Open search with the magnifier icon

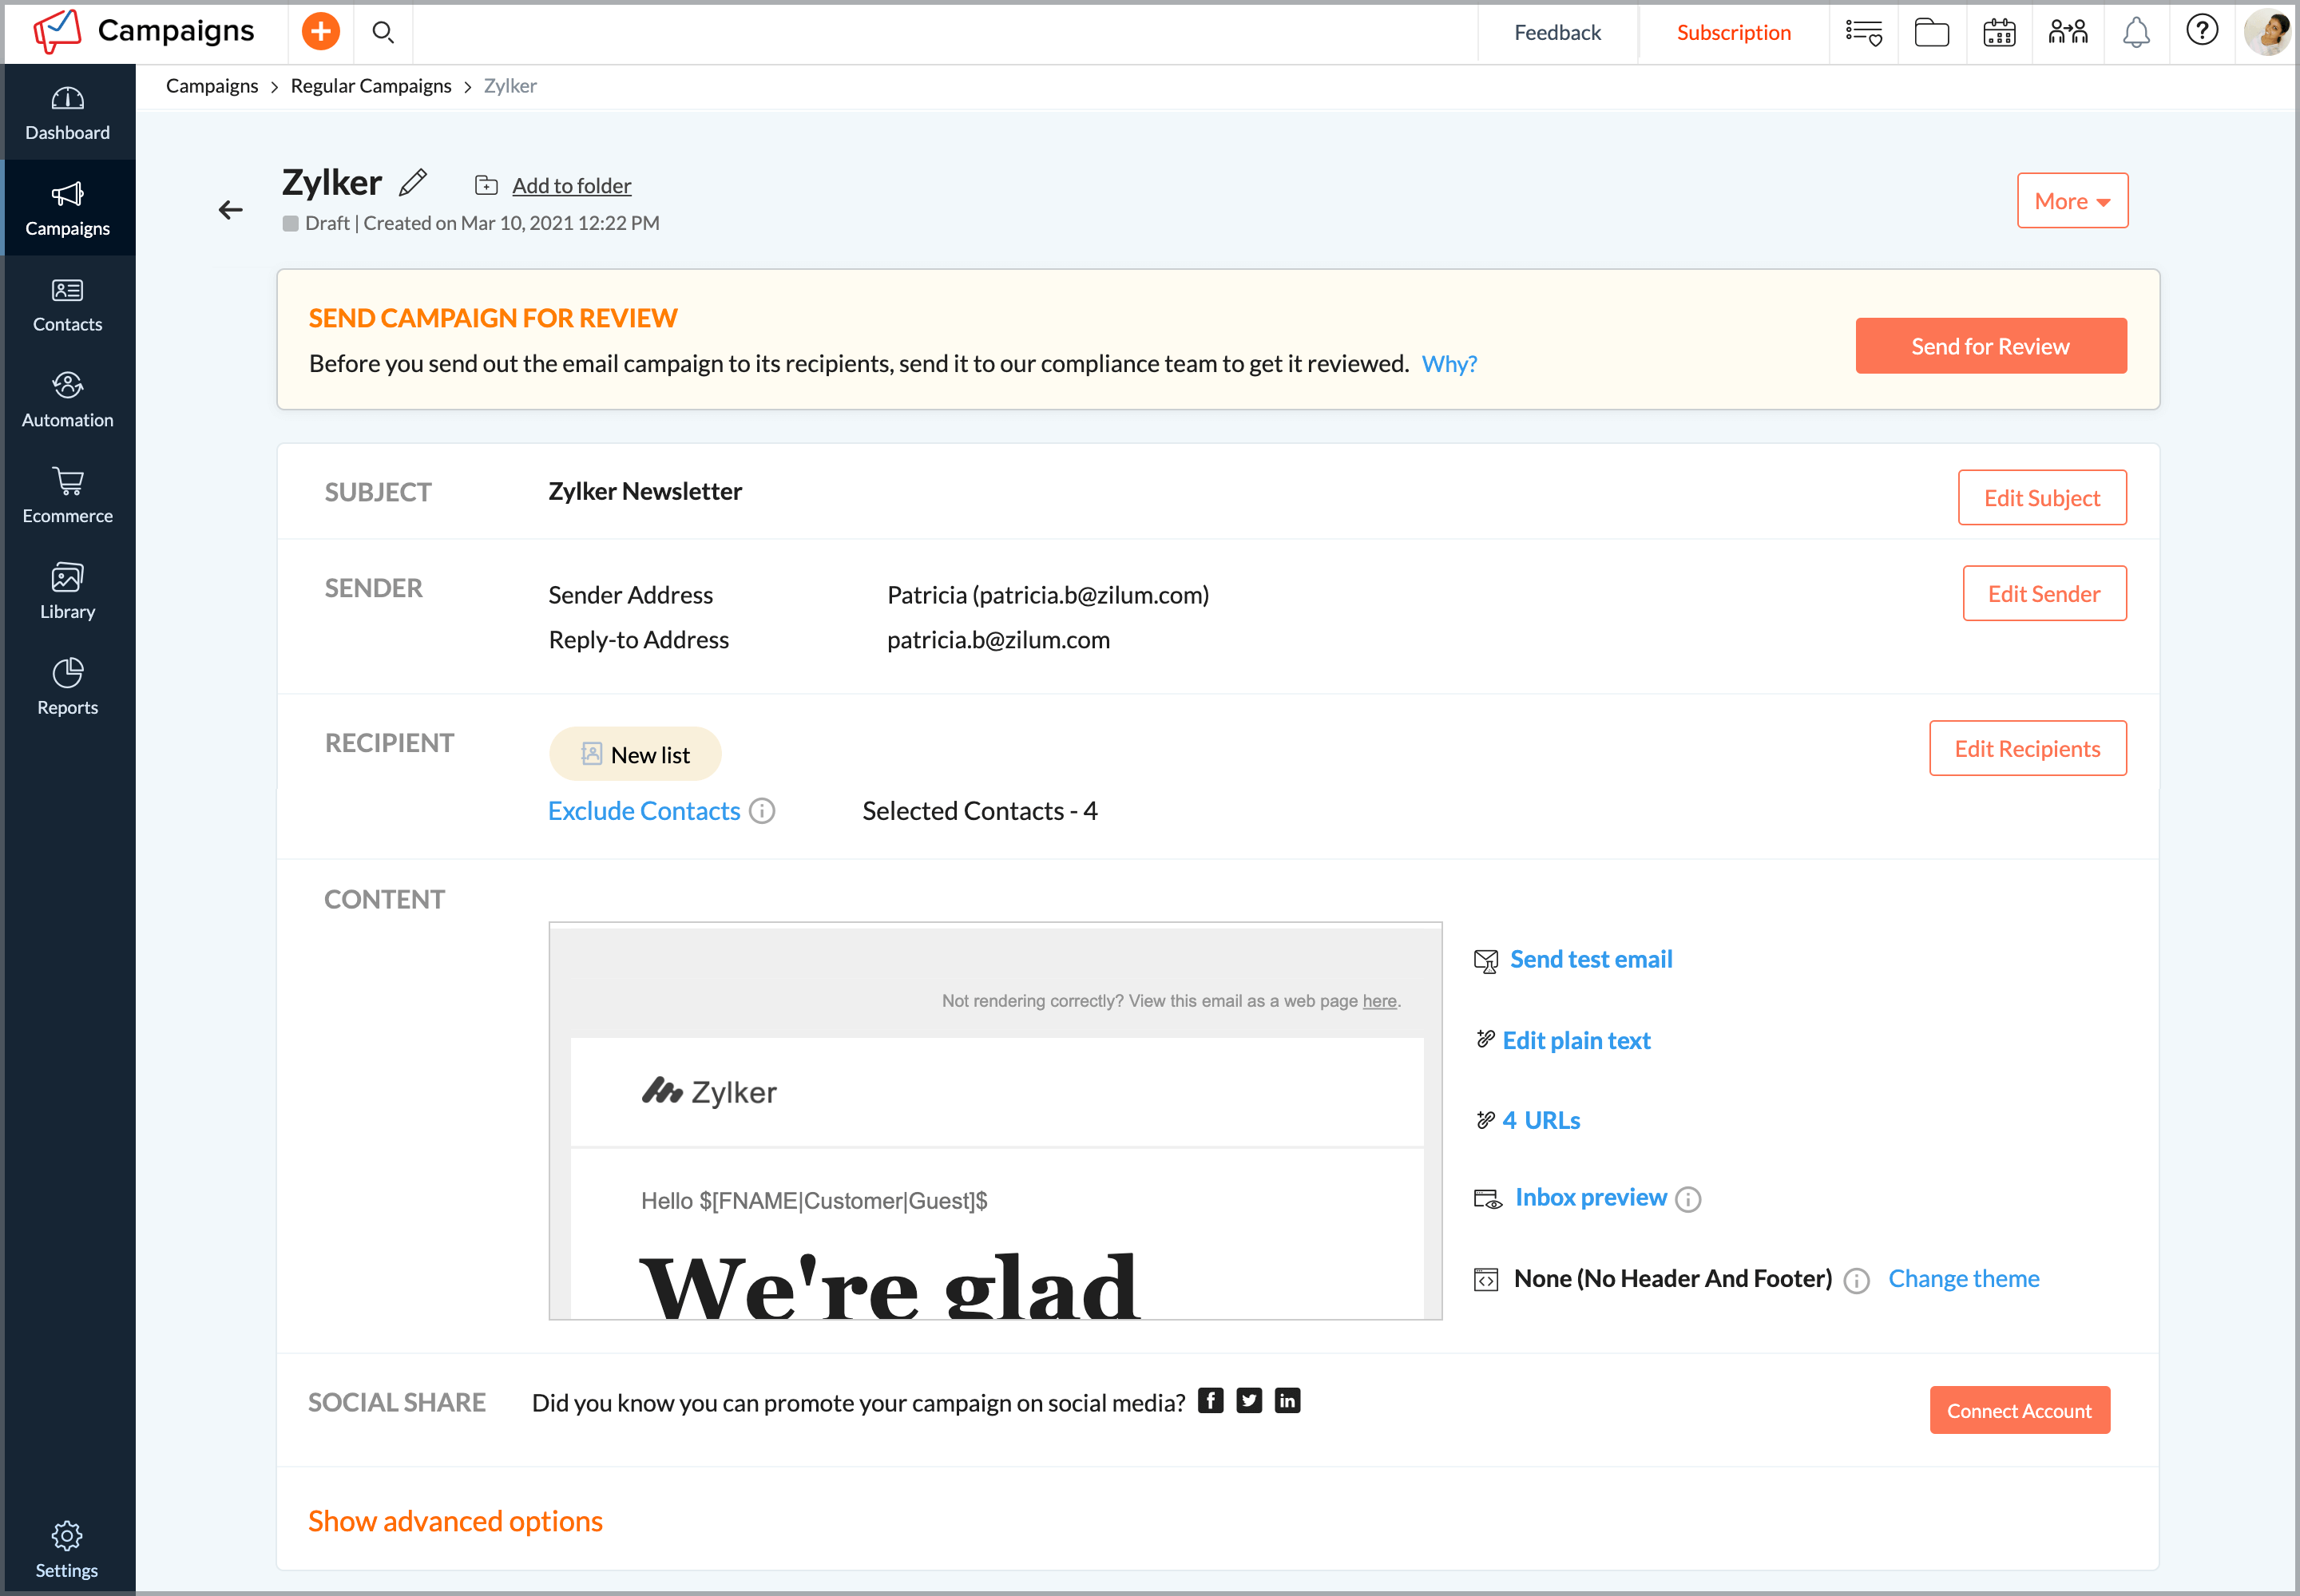(x=383, y=32)
